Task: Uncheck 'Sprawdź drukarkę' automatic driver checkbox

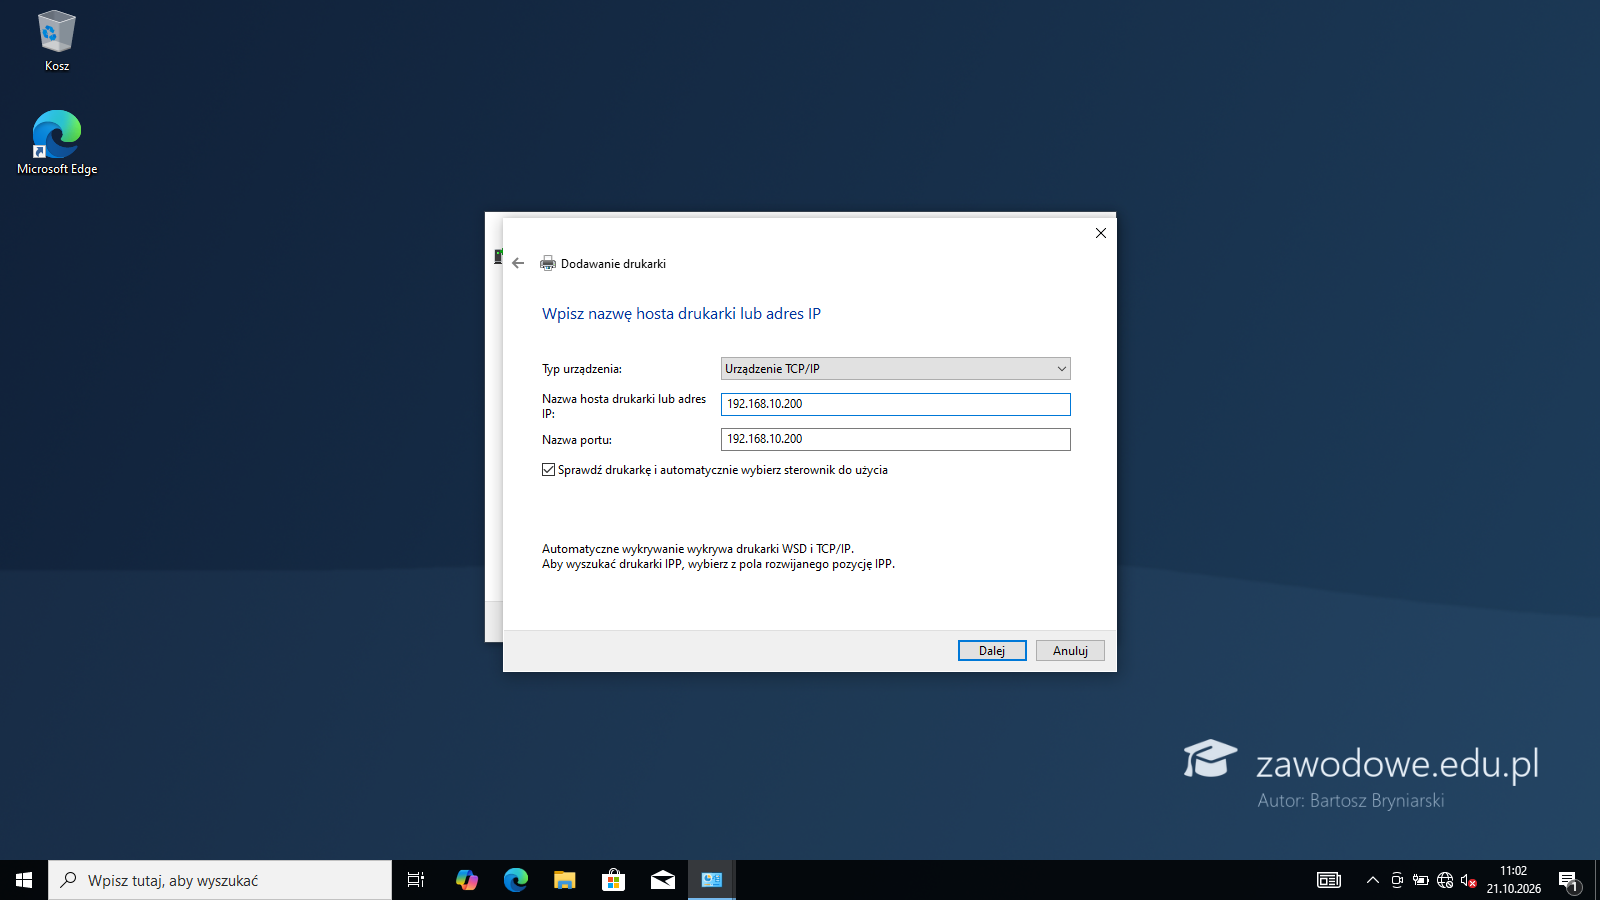Action: 548,470
